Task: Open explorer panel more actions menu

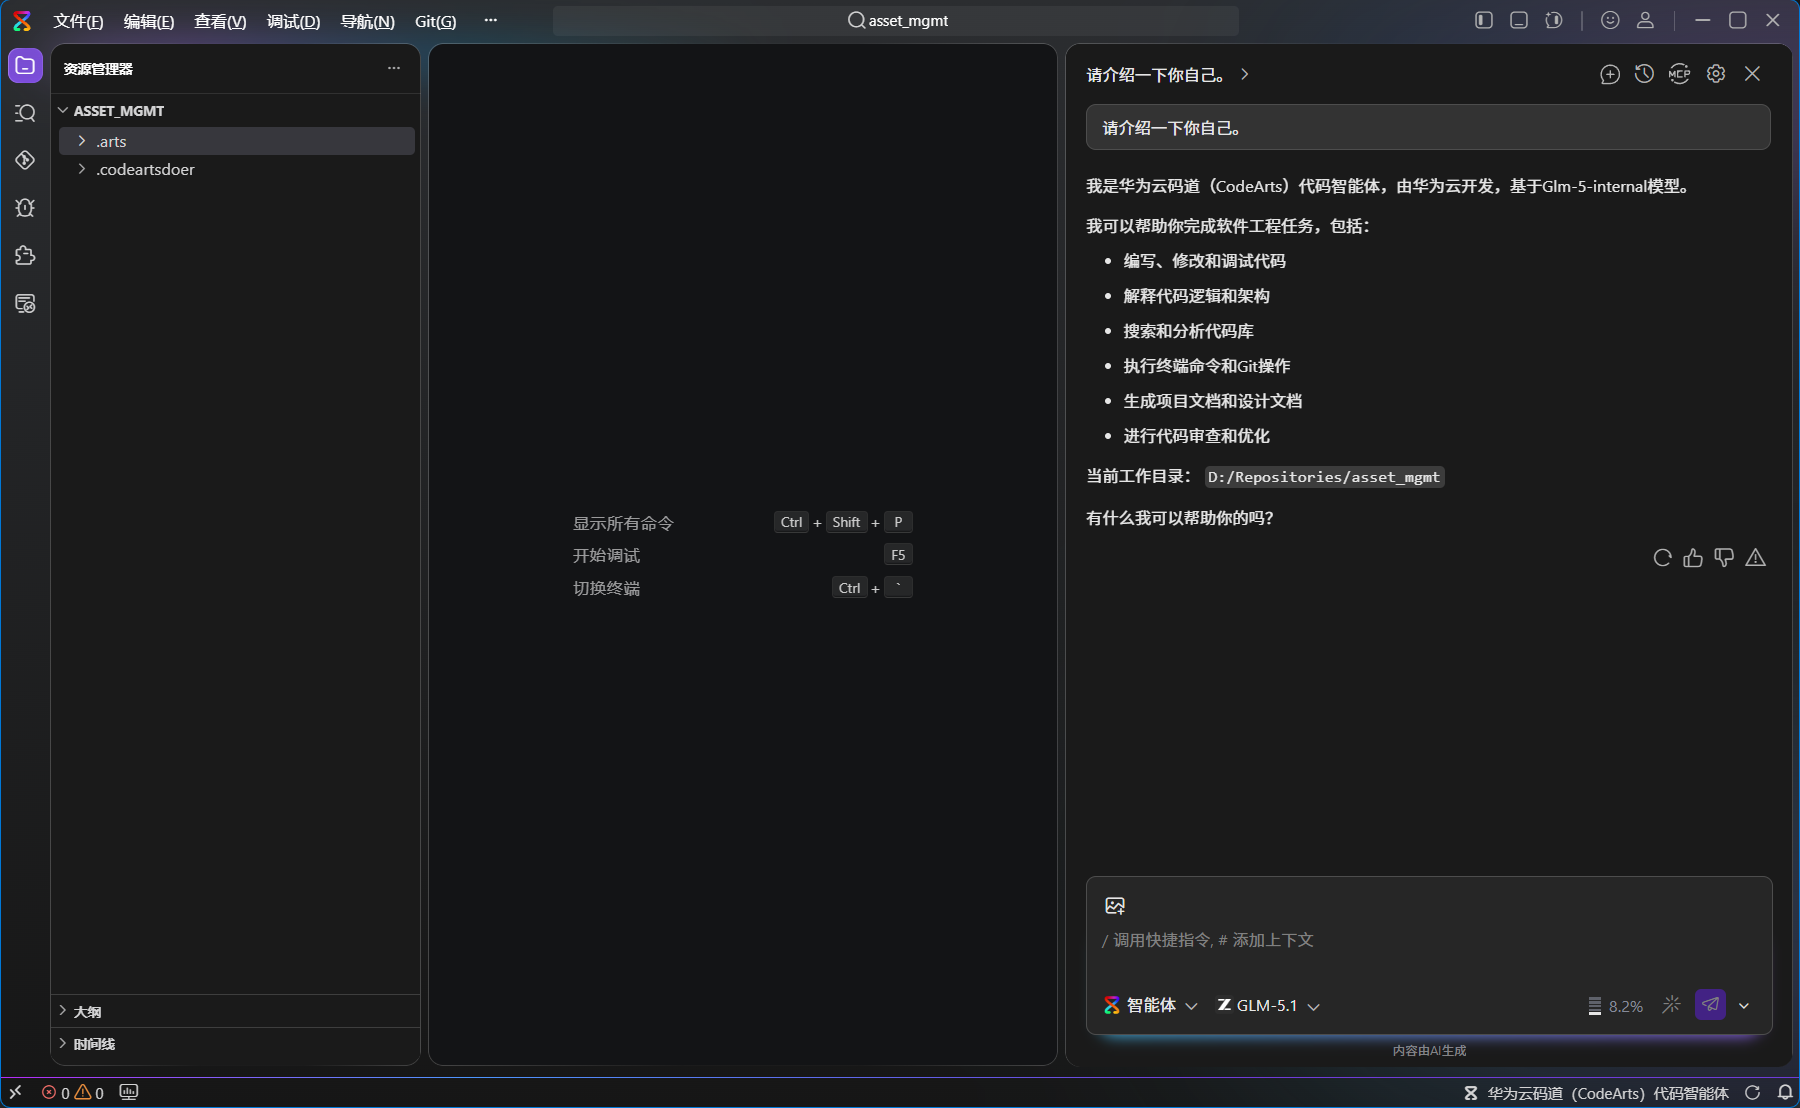Action: 394,68
